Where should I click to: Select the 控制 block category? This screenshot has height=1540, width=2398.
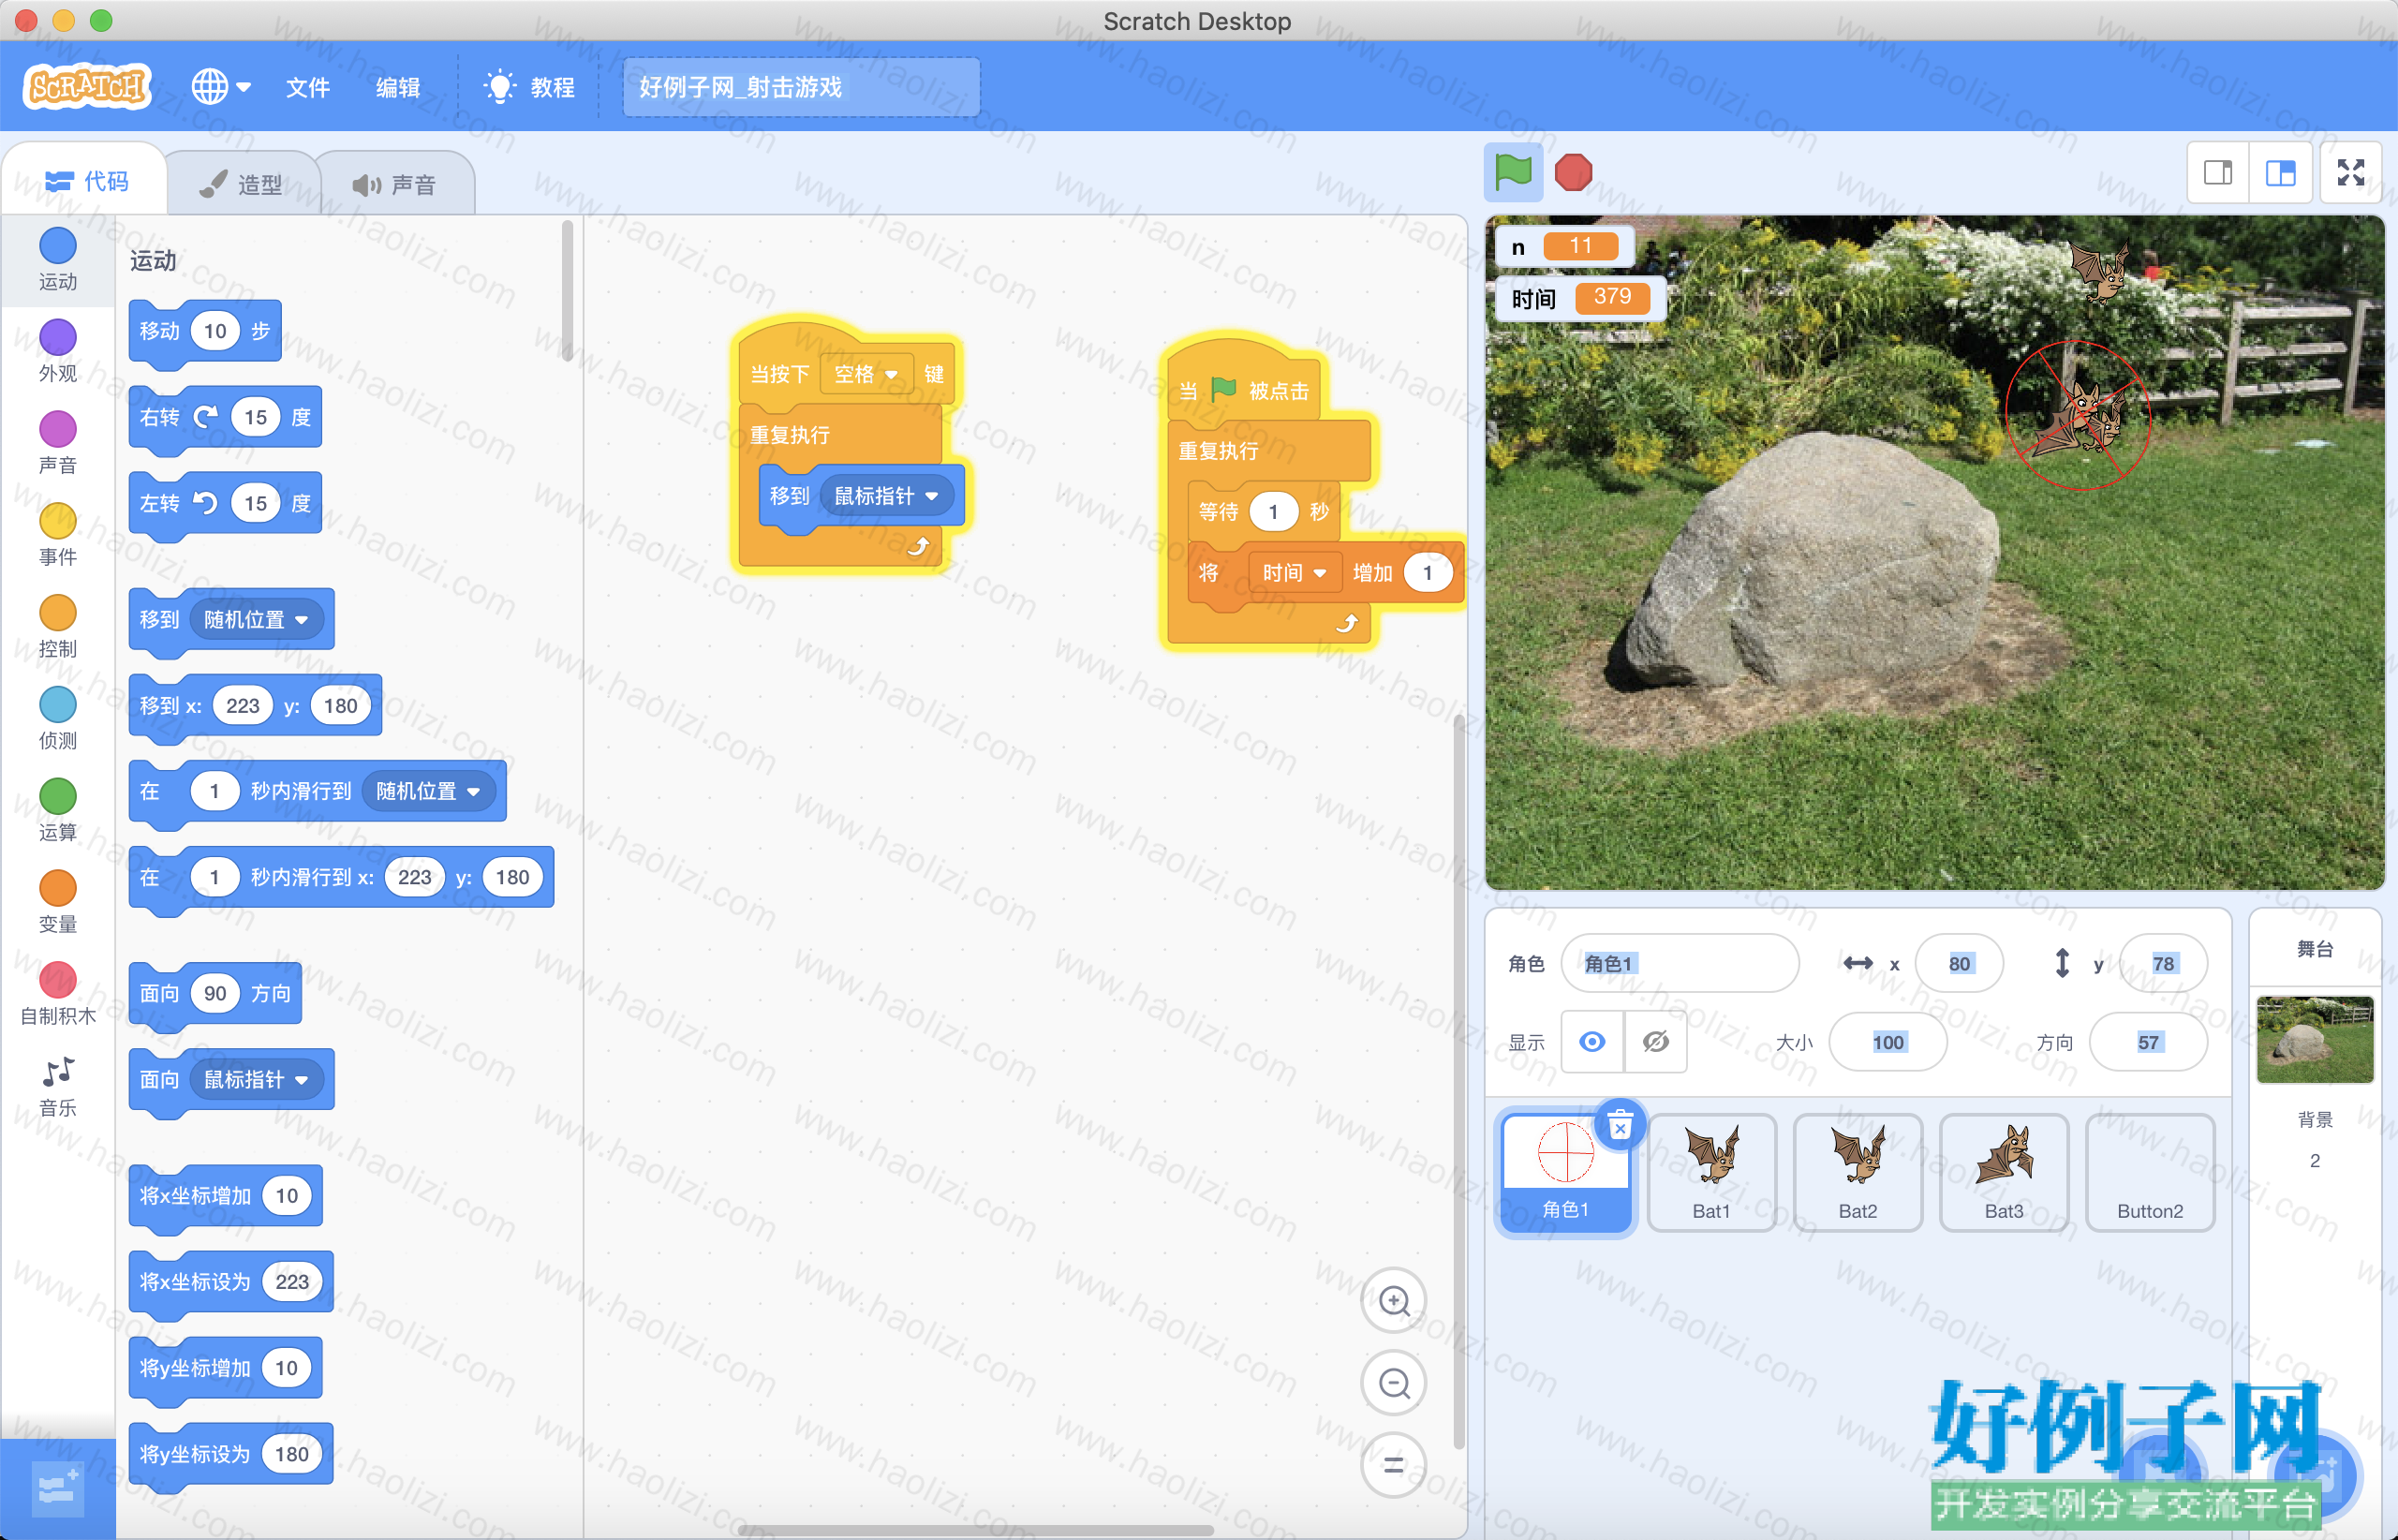(57, 627)
